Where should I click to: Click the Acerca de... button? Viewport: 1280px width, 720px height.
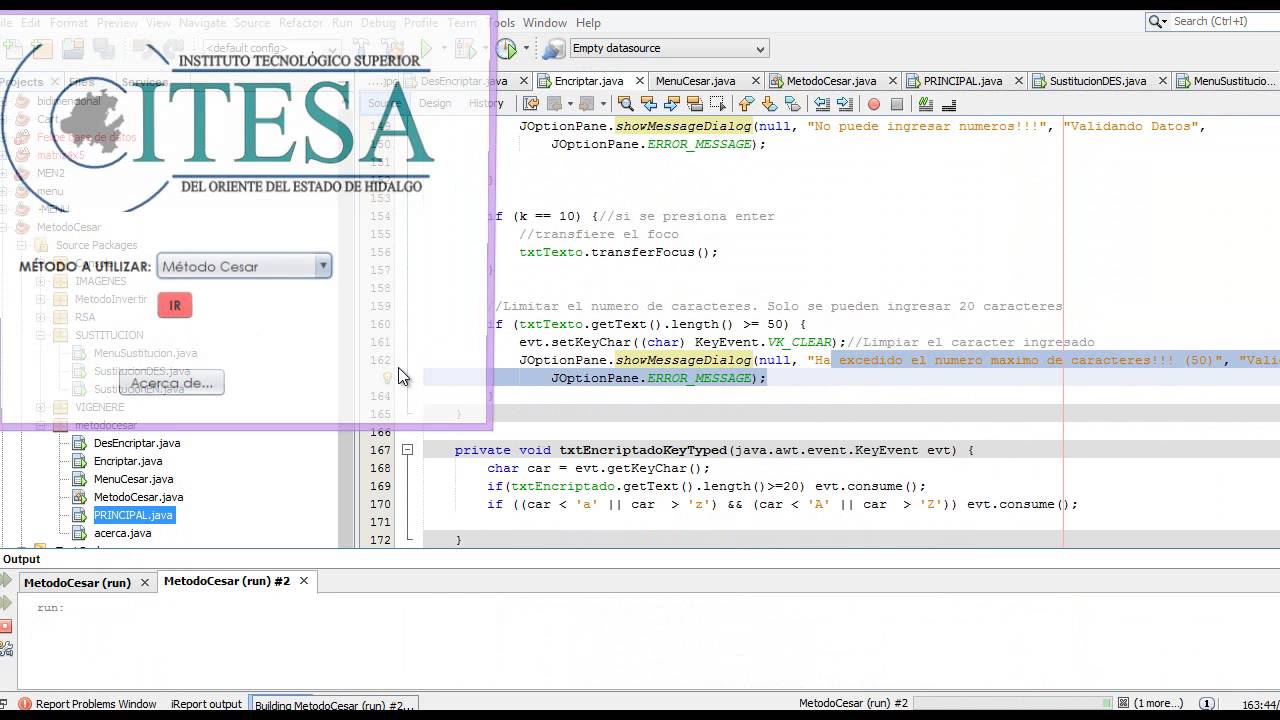(172, 383)
